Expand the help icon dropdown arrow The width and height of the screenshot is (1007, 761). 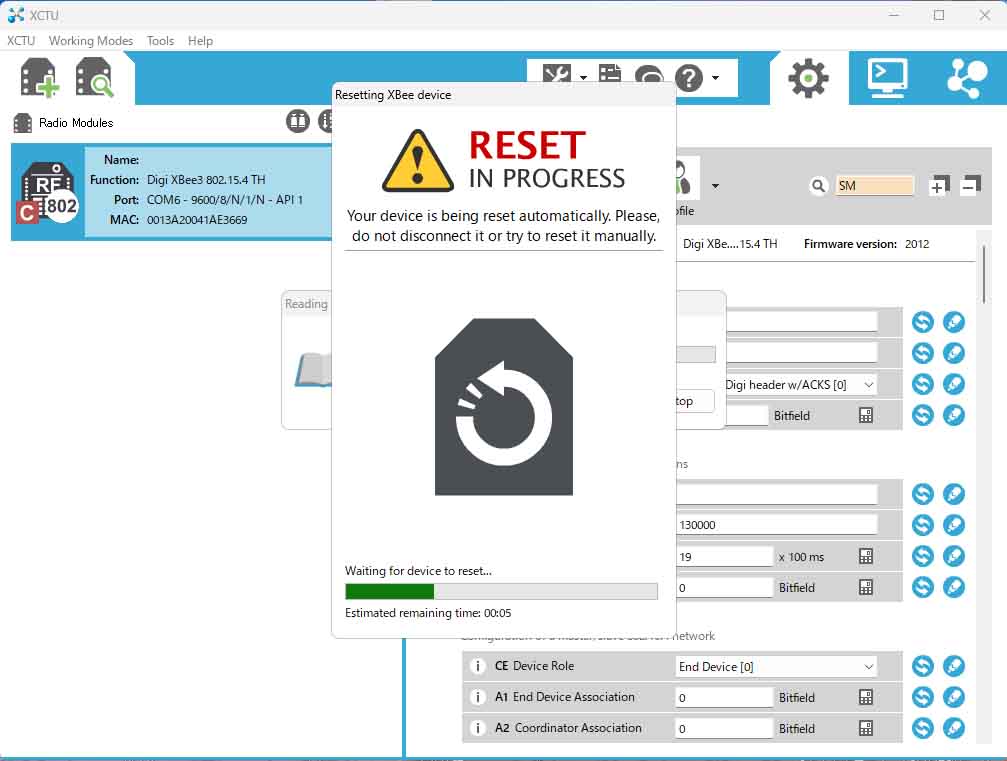pyautogui.click(x=715, y=78)
